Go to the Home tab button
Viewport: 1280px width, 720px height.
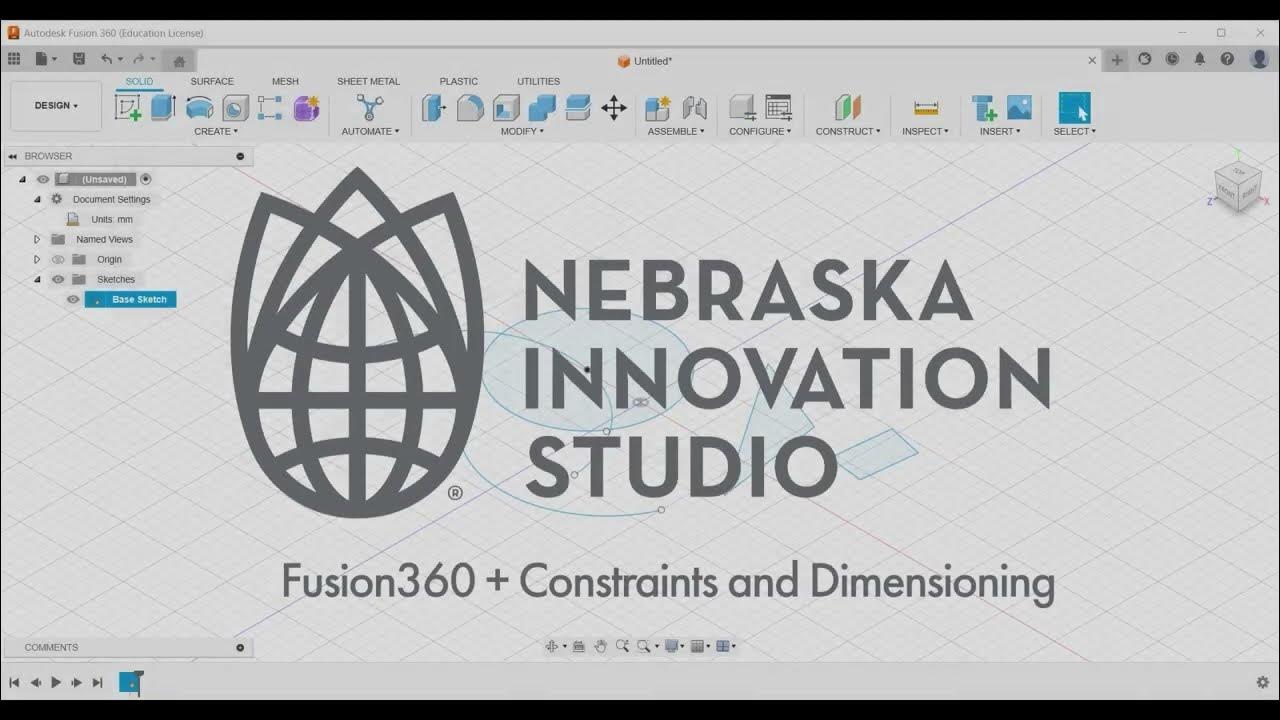point(179,61)
